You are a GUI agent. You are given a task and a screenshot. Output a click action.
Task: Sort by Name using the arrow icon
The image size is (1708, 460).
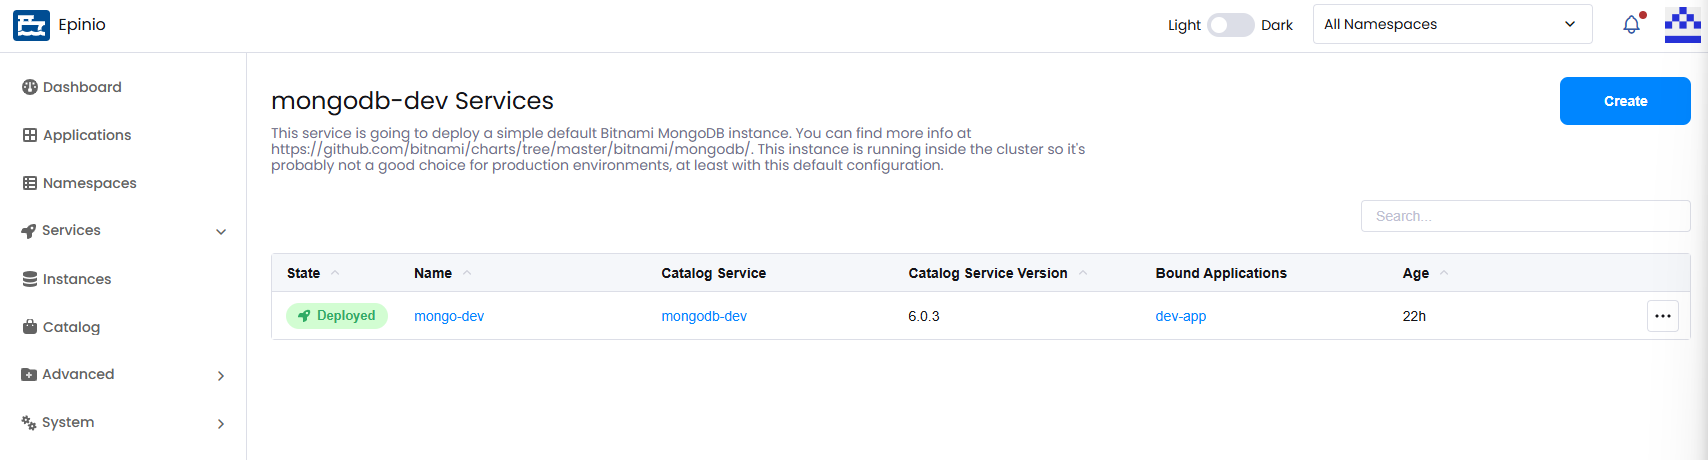[467, 273]
